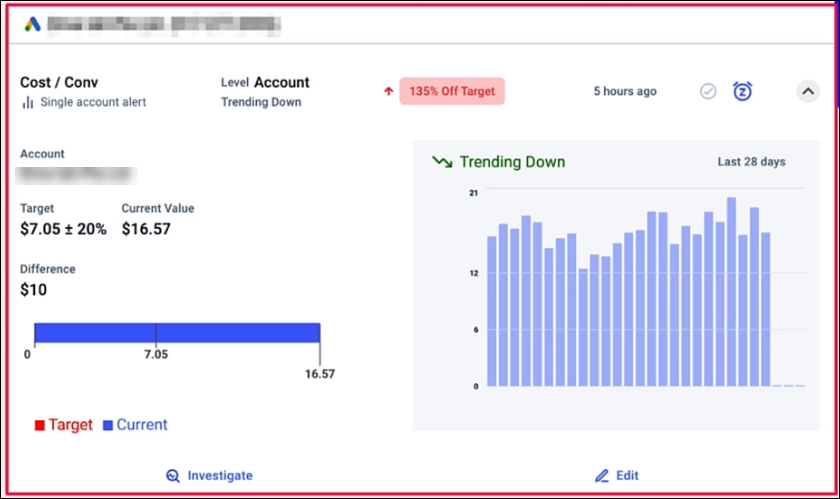Click the 7.05 target marker on the bar

click(156, 354)
